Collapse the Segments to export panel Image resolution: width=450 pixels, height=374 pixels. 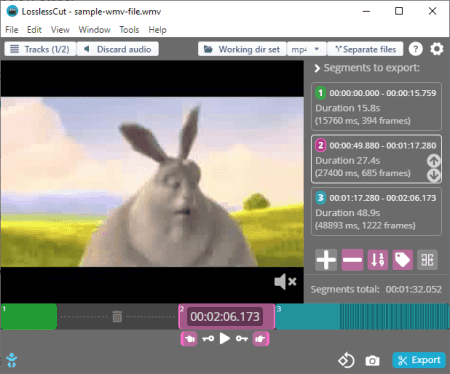[x=317, y=68]
